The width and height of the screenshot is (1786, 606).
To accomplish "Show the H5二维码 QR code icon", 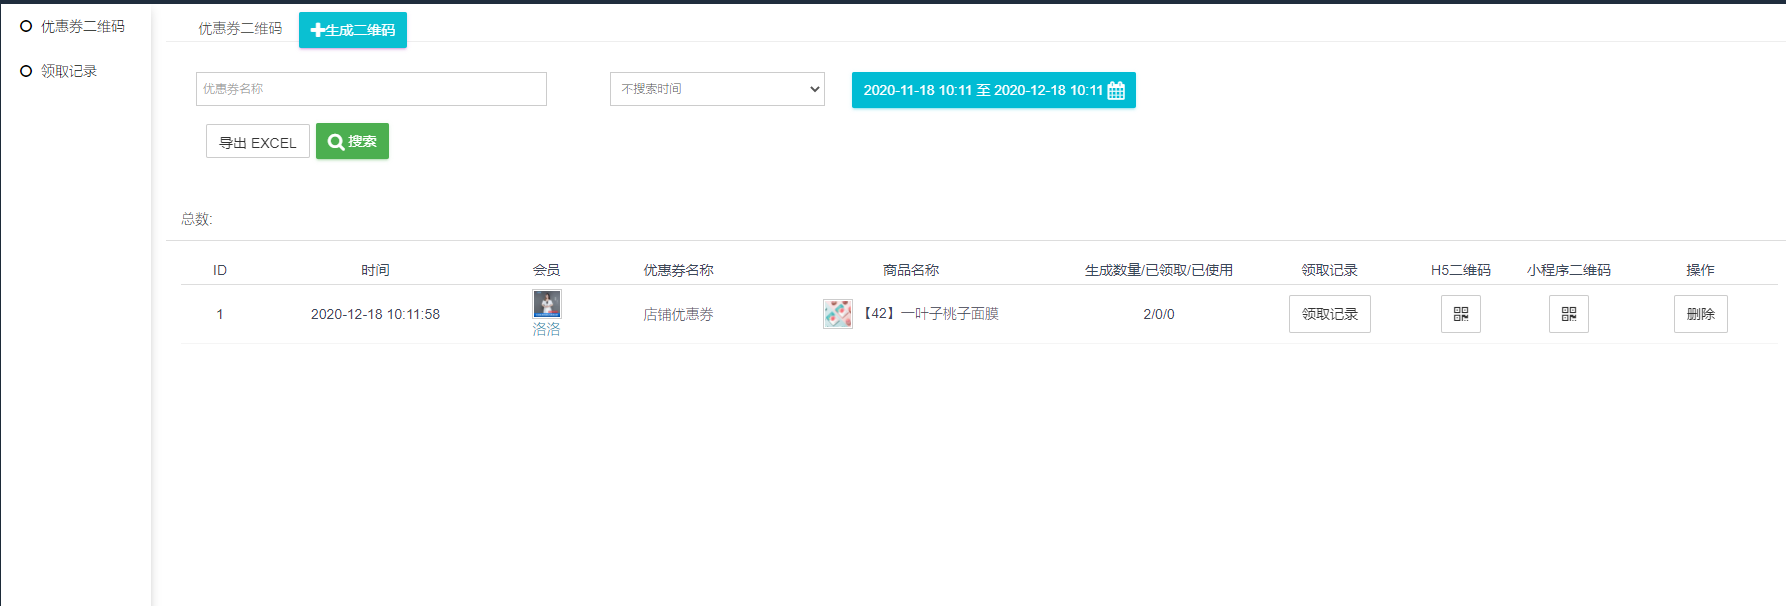I will [1461, 314].
